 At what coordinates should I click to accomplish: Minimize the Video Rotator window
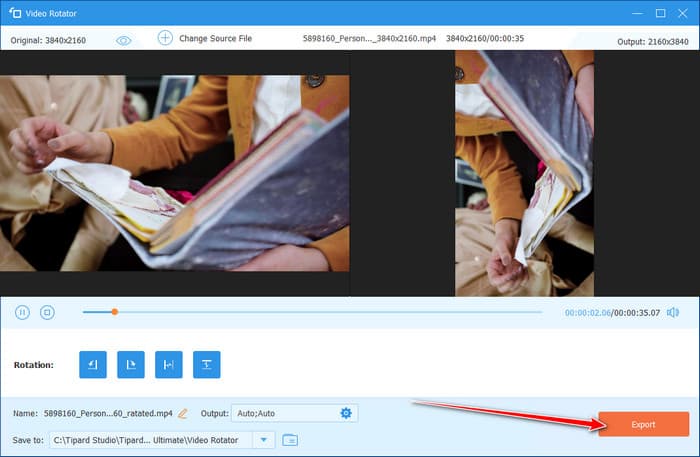click(x=638, y=13)
